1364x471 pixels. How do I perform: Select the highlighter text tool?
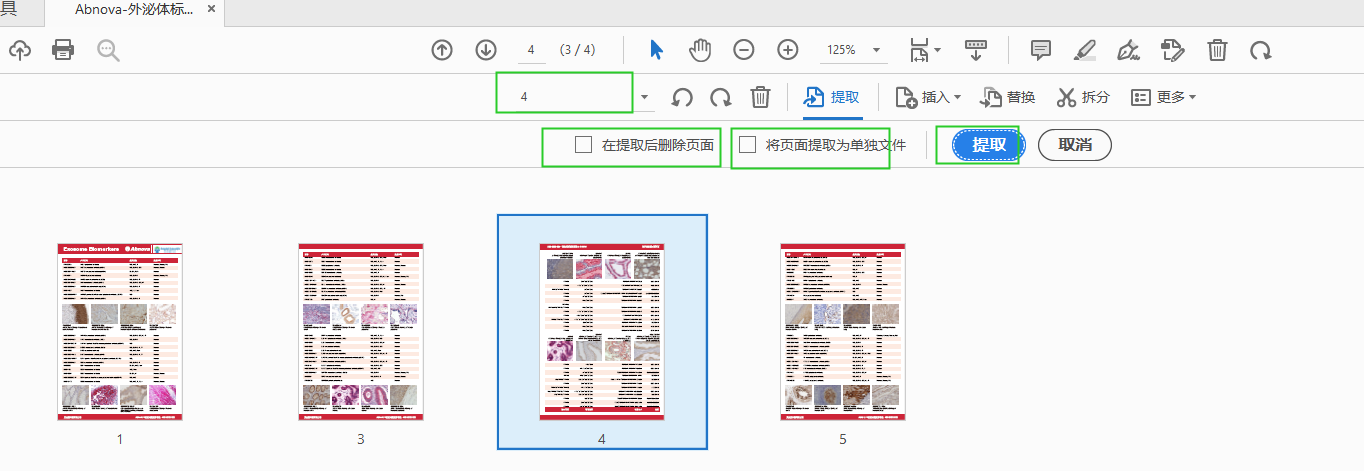coord(1084,49)
